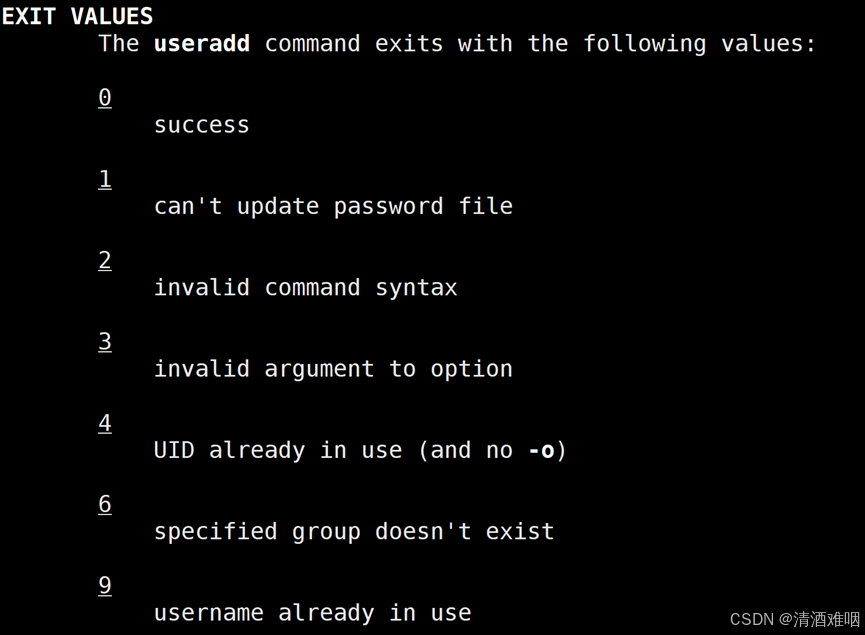The image size is (865, 635).
Task: Click the bold -o option flag
Action: coord(541,451)
